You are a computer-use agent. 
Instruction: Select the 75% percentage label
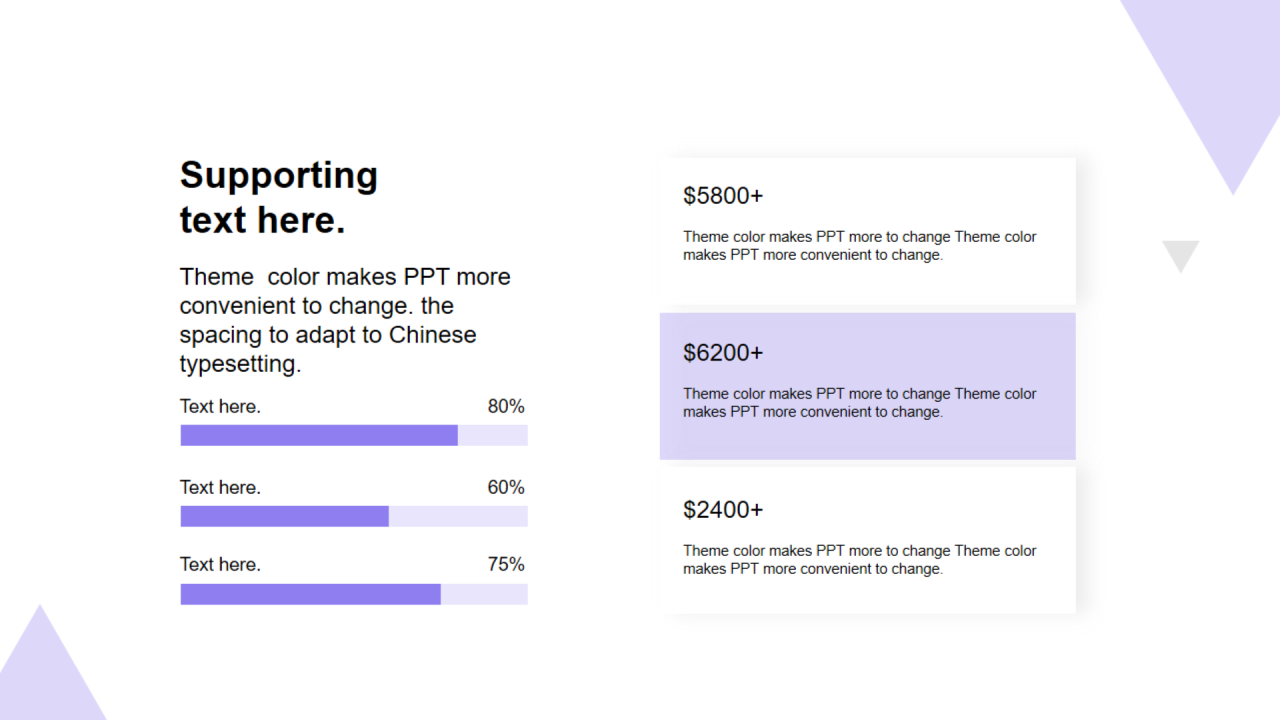(x=506, y=565)
